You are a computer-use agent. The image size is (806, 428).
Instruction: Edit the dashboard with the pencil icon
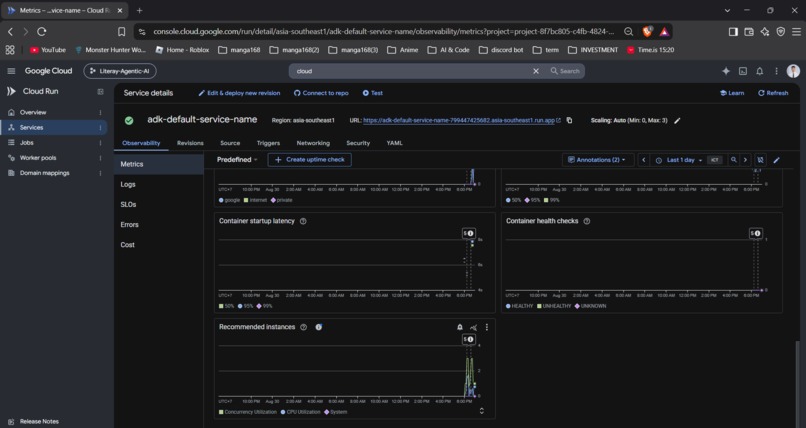pos(776,160)
